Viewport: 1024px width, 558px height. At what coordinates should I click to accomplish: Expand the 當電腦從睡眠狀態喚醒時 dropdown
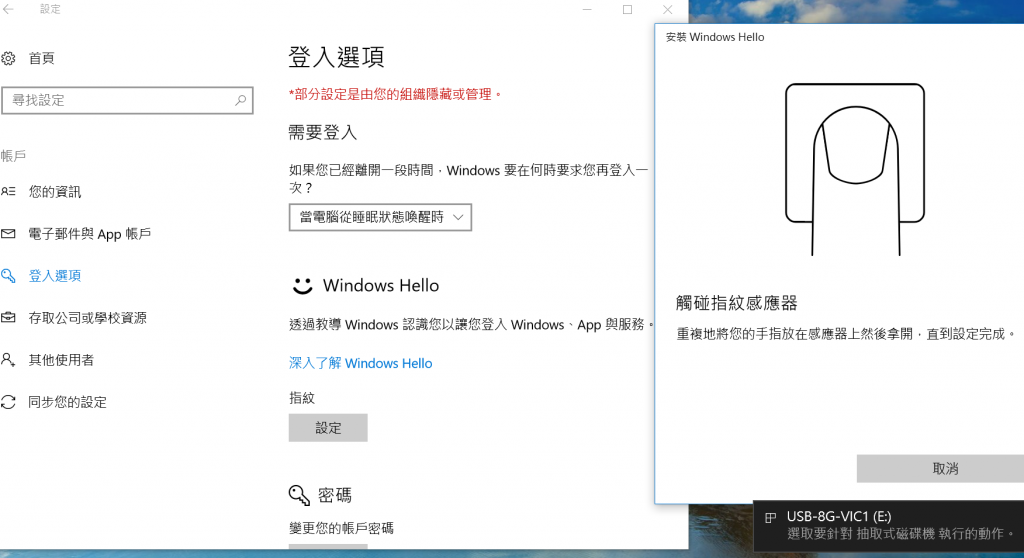(380, 217)
